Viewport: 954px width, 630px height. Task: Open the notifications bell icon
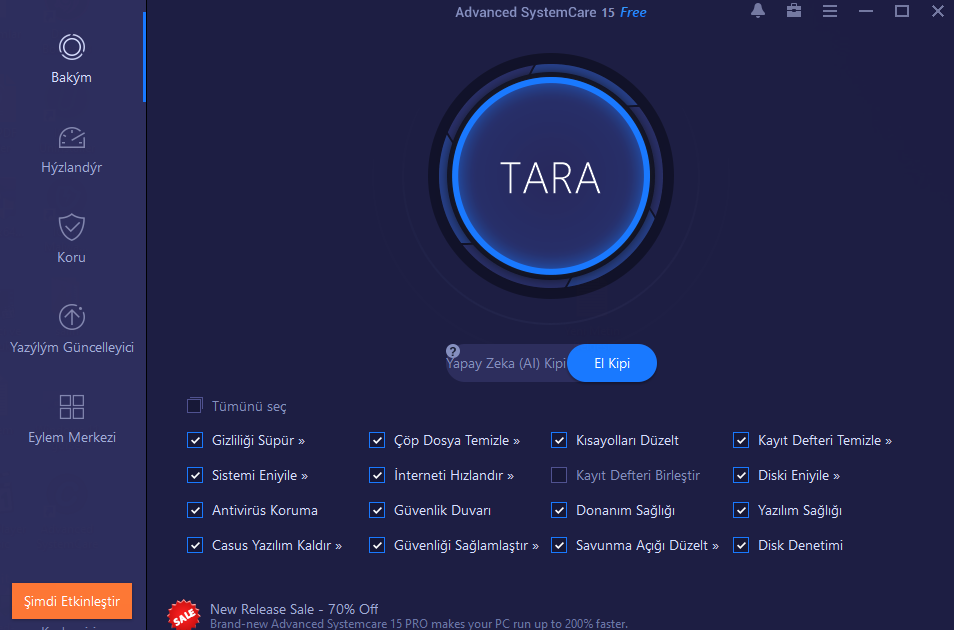click(757, 11)
